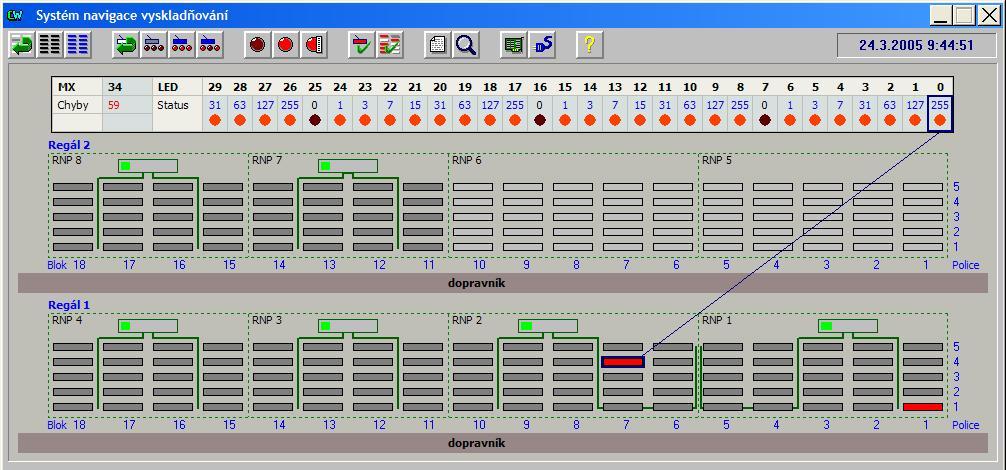Click the bright red LED-on toolbar icon
Viewport: 1006px width, 470px height.
(x=285, y=45)
